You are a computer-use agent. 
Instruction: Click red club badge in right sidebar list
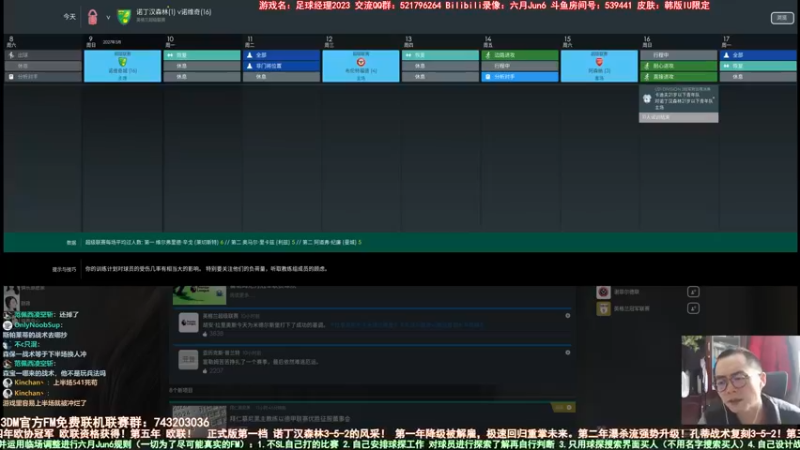603,292
